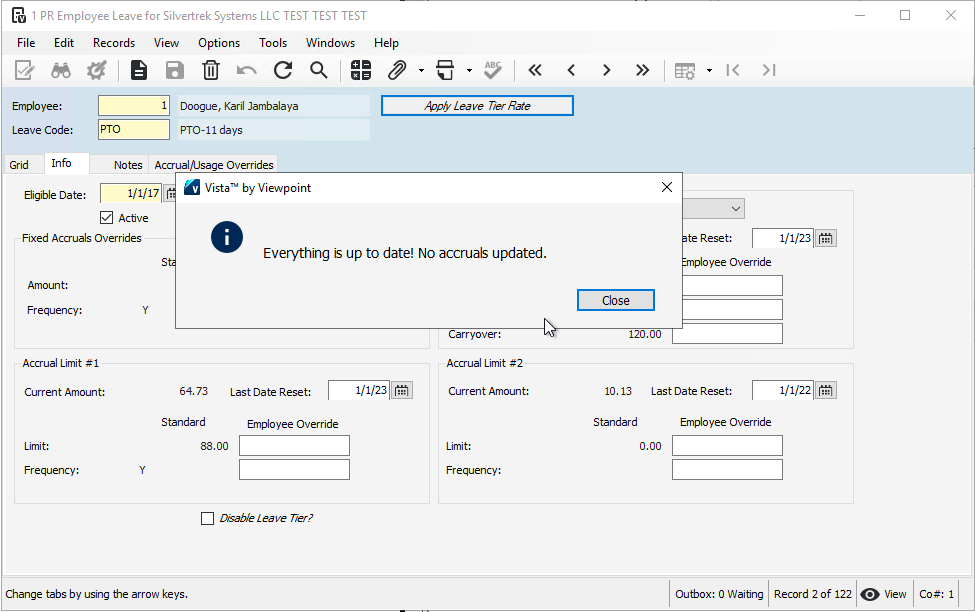Expand the grid settings dropdown arrow
This screenshot has width=975, height=612.
point(709,70)
